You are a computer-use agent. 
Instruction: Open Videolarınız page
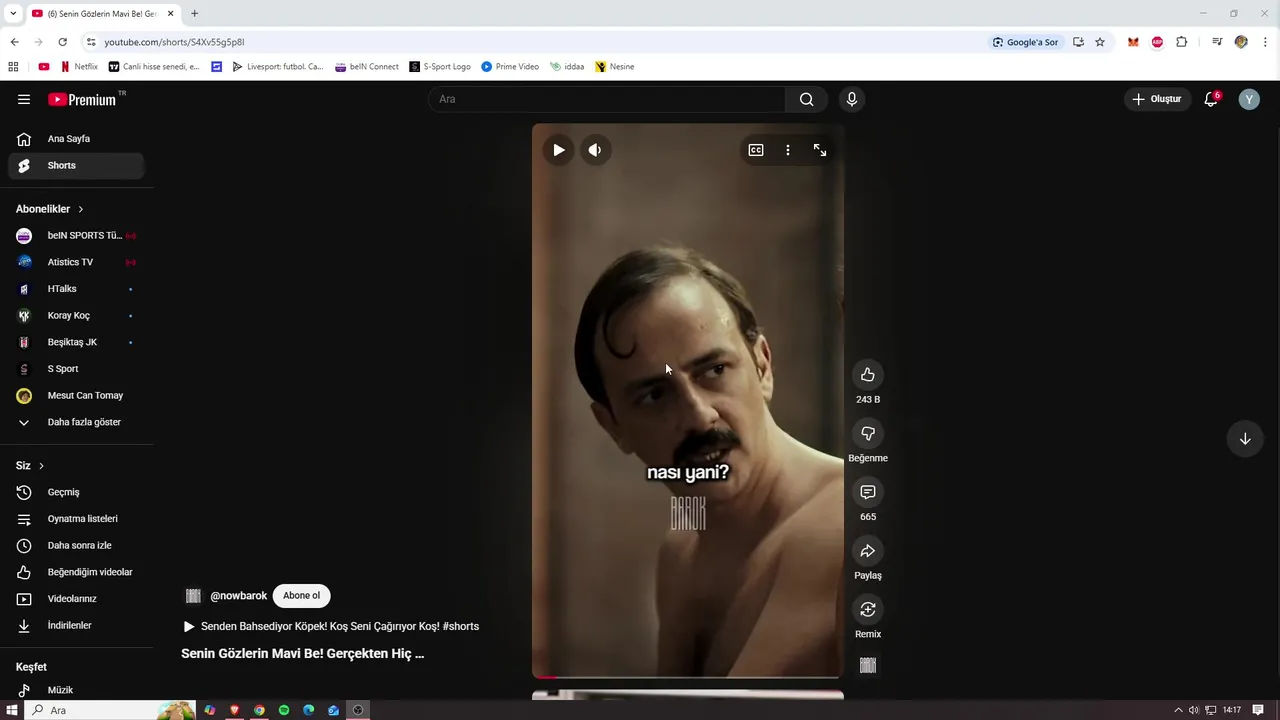tap(76, 599)
